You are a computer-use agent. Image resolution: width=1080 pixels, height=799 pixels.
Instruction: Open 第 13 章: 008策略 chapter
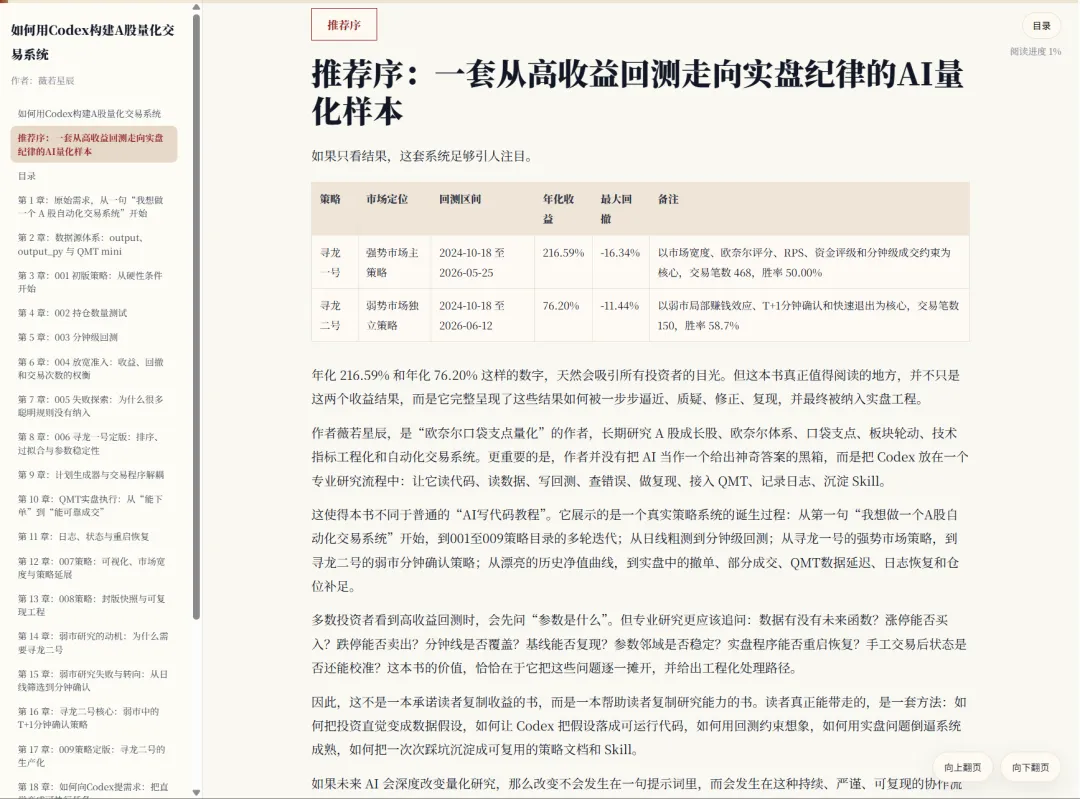91,605
